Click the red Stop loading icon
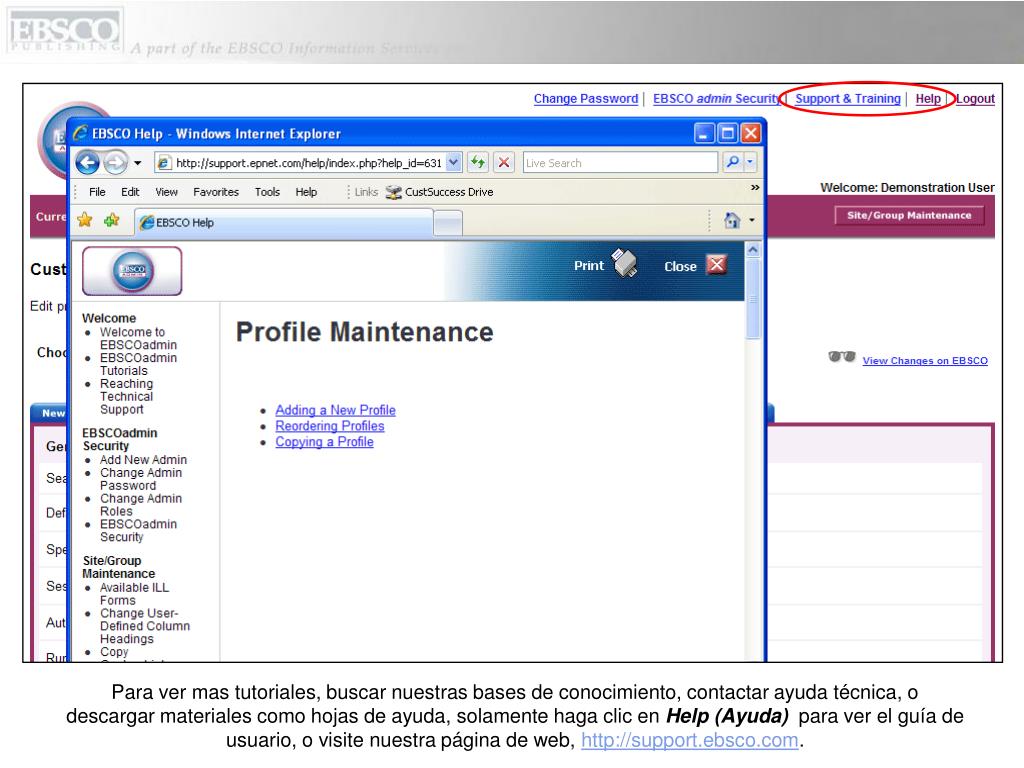The image size is (1024, 768). [x=504, y=162]
